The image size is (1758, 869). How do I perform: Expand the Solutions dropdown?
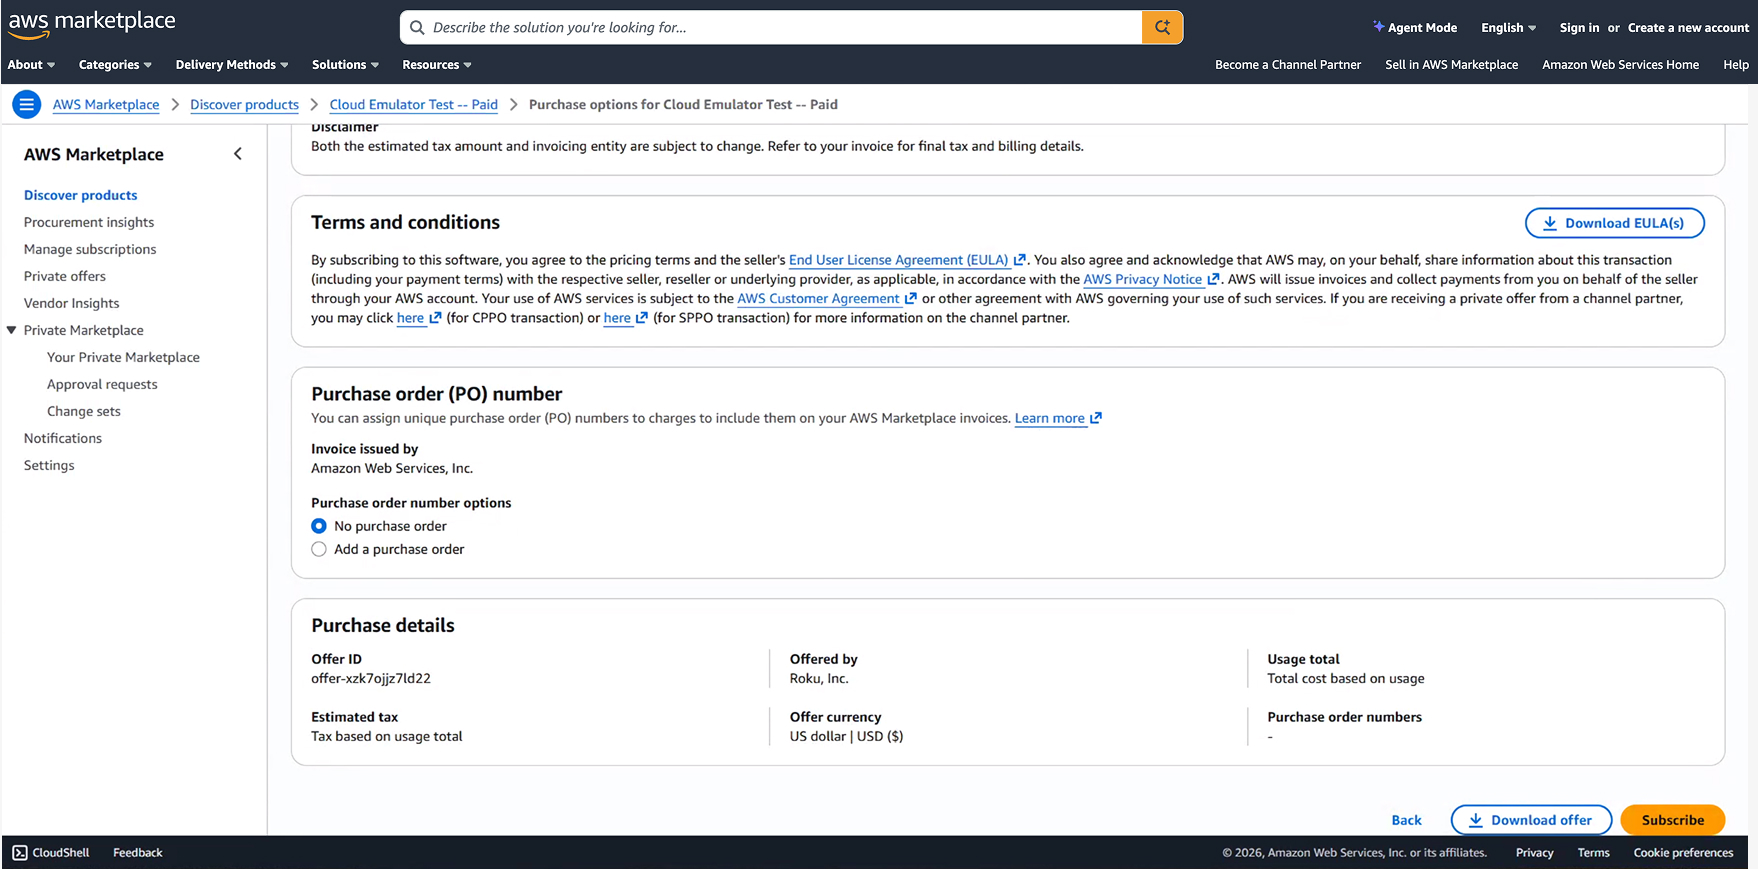pyautogui.click(x=345, y=65)
